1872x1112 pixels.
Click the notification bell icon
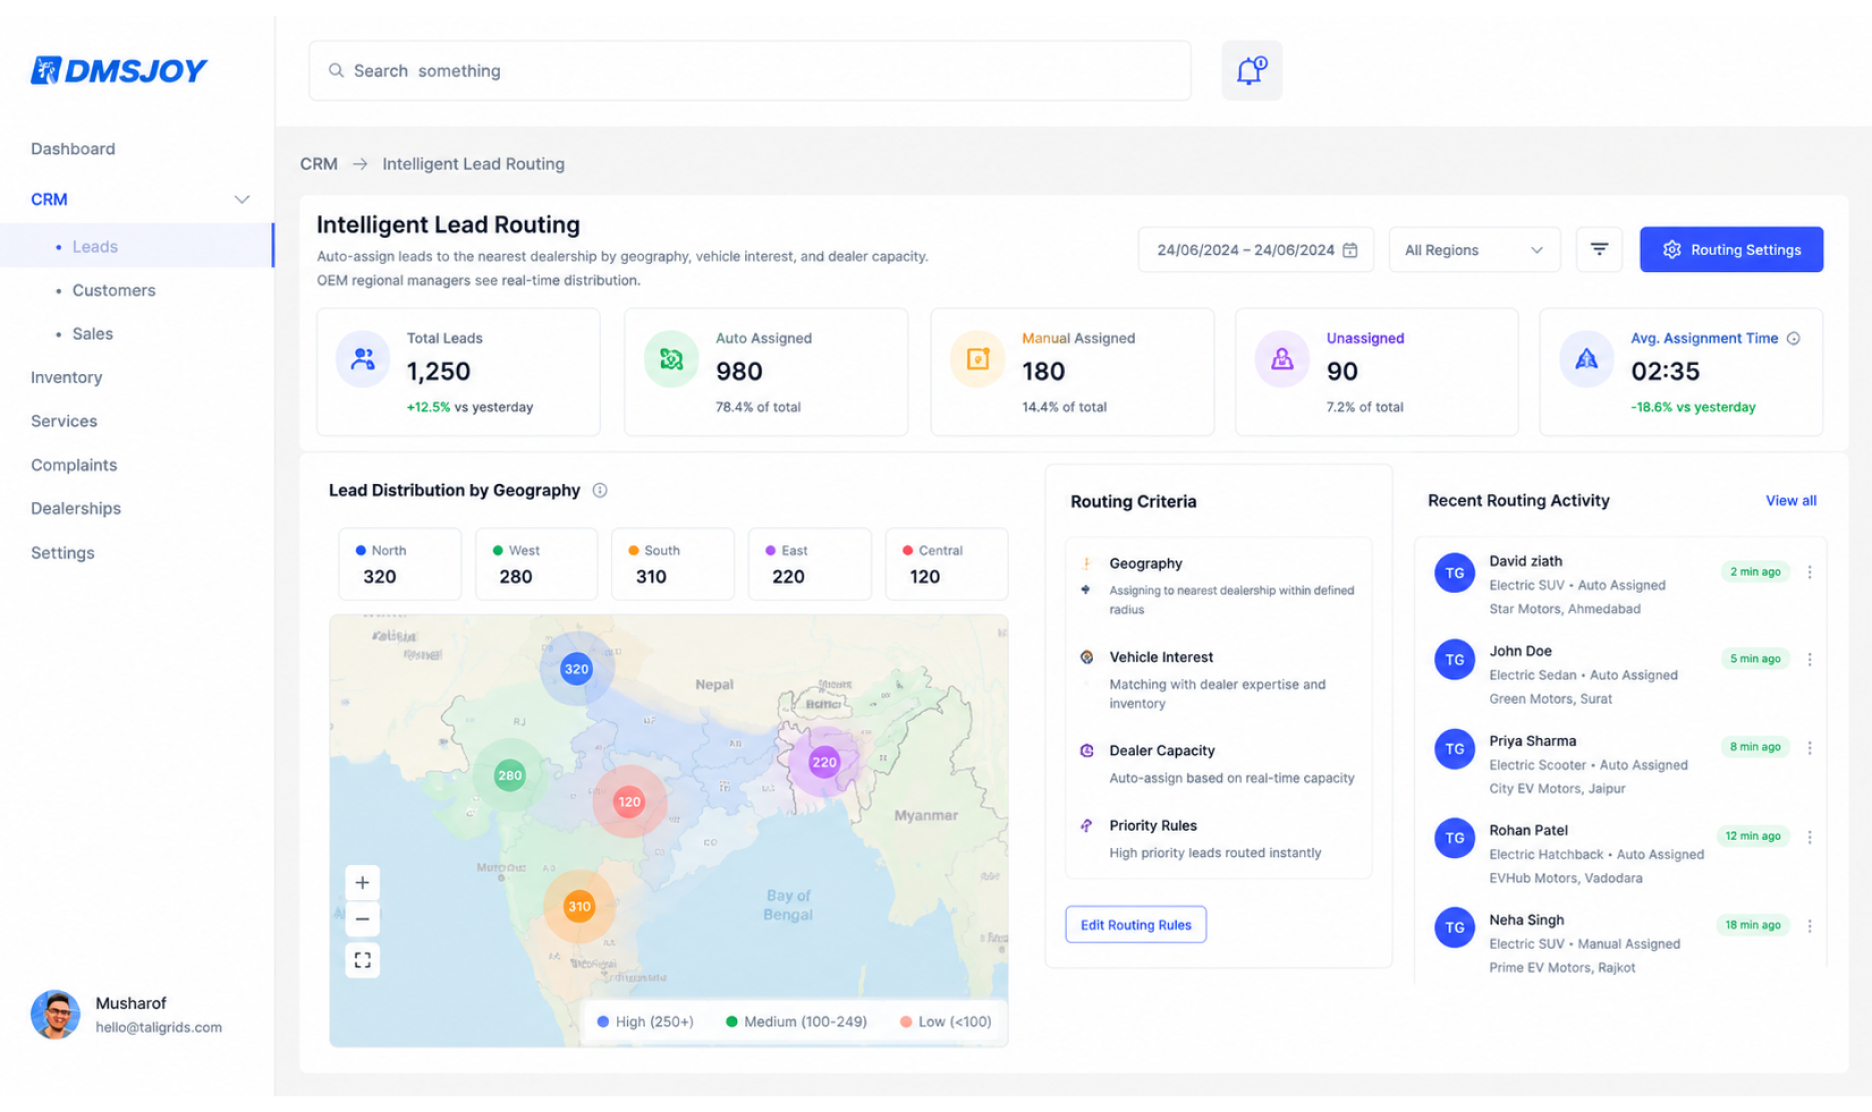tap(1251, 70)
